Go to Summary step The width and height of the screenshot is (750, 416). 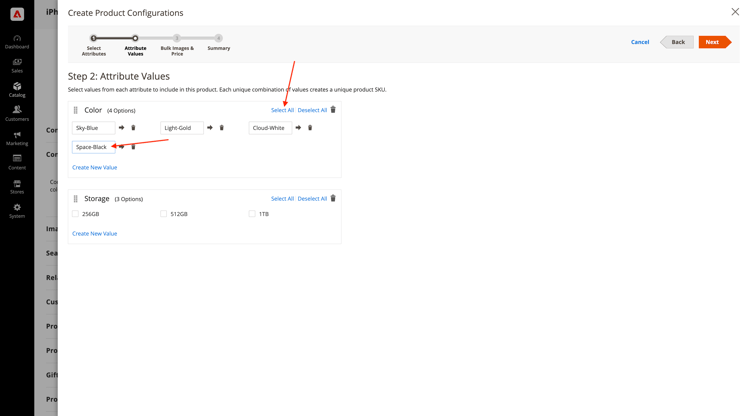[x=219, y=42]
